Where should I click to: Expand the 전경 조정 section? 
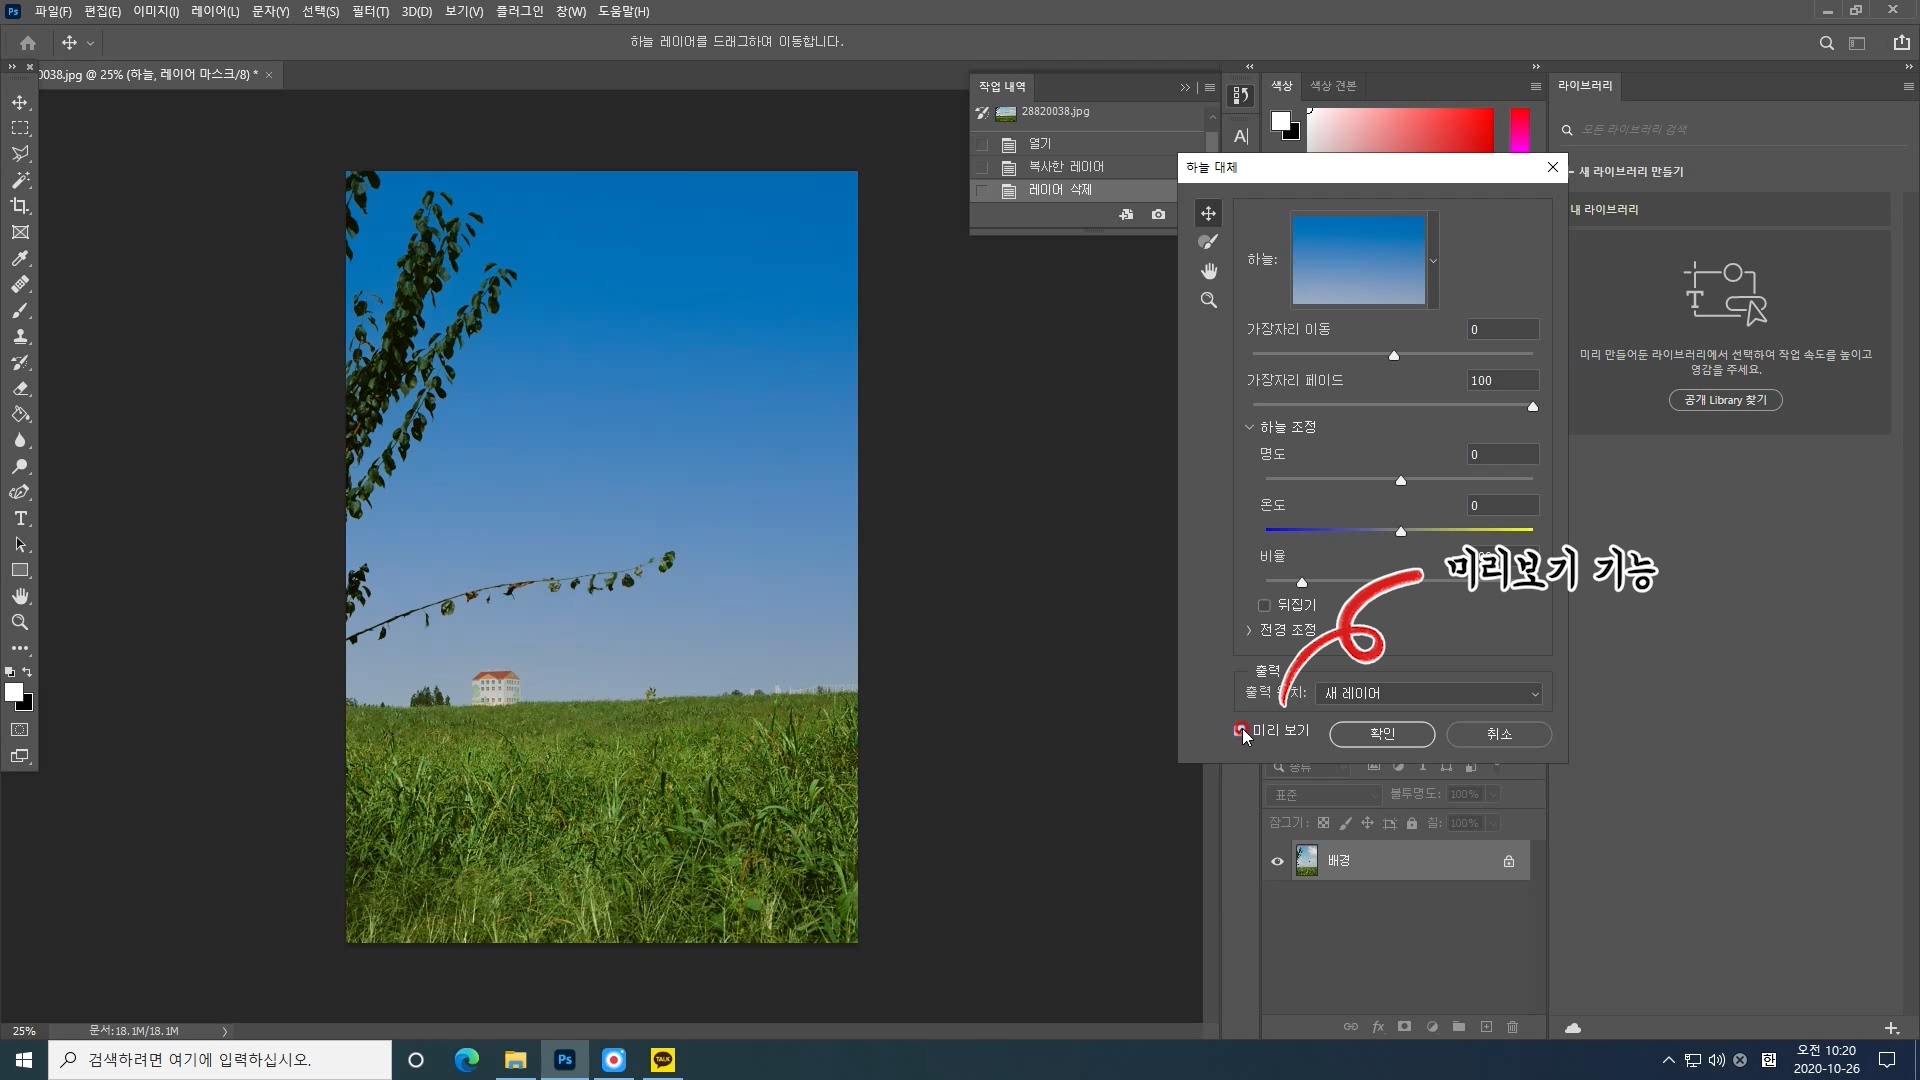point(1249,630)
